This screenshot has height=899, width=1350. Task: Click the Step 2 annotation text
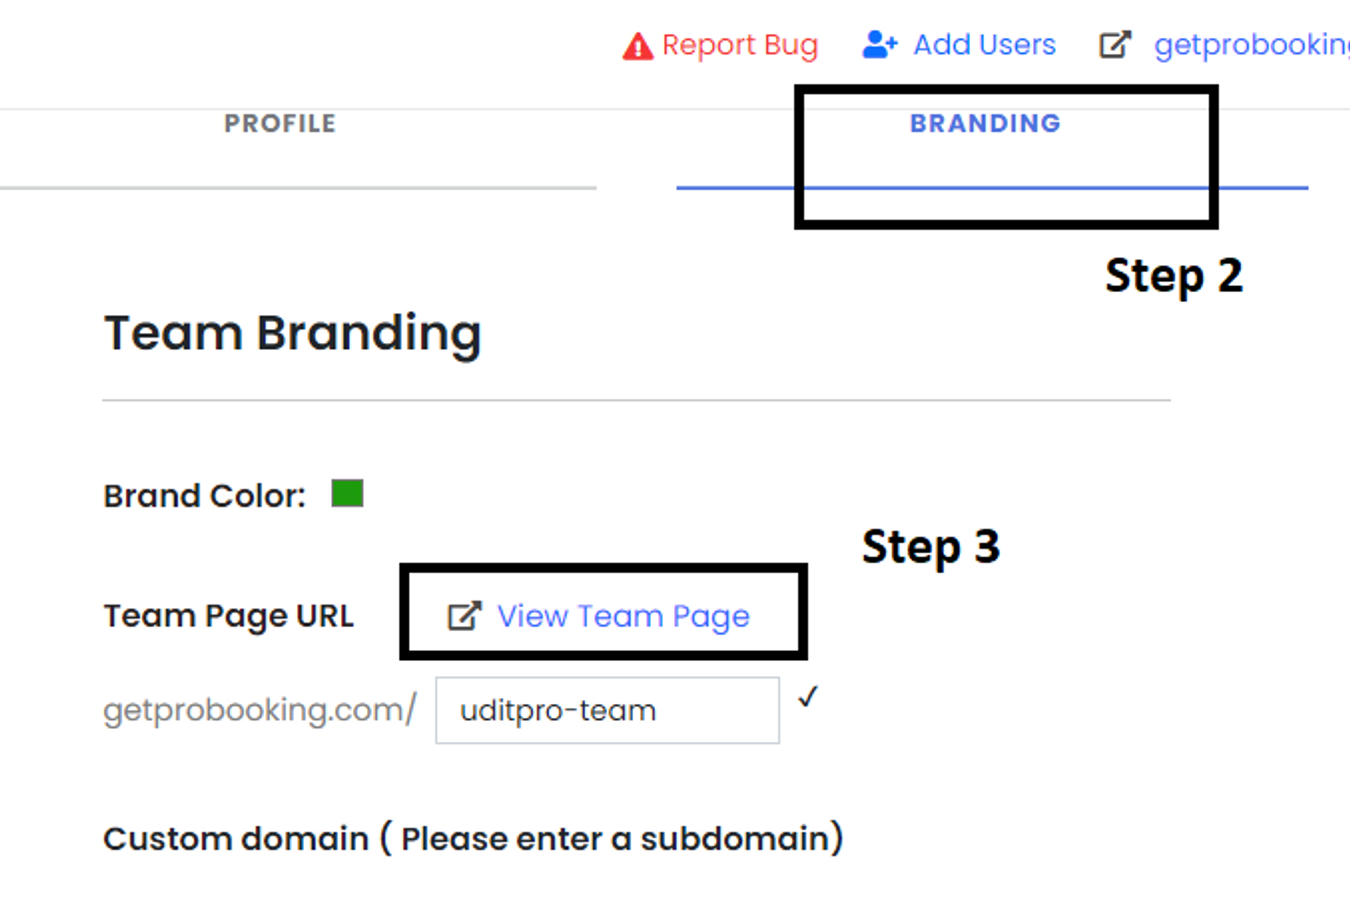1174,276
